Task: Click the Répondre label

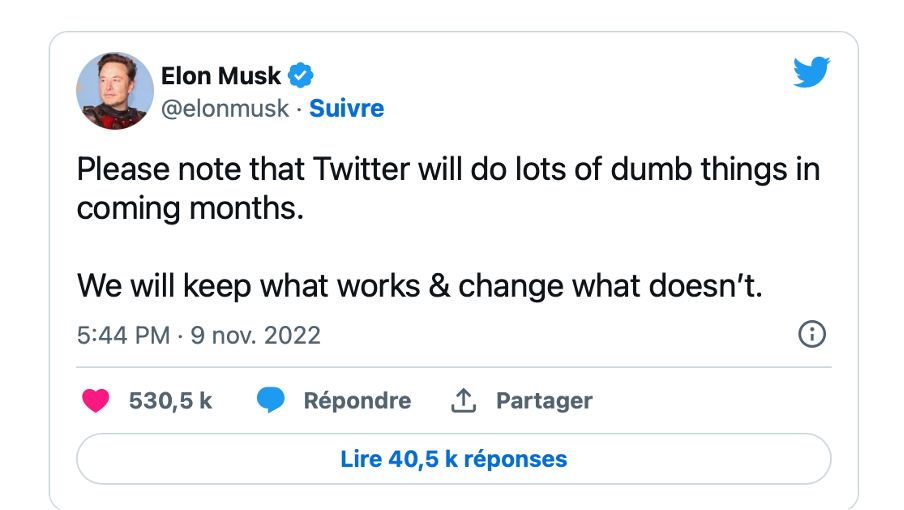Action: click(x=357, y=401)
